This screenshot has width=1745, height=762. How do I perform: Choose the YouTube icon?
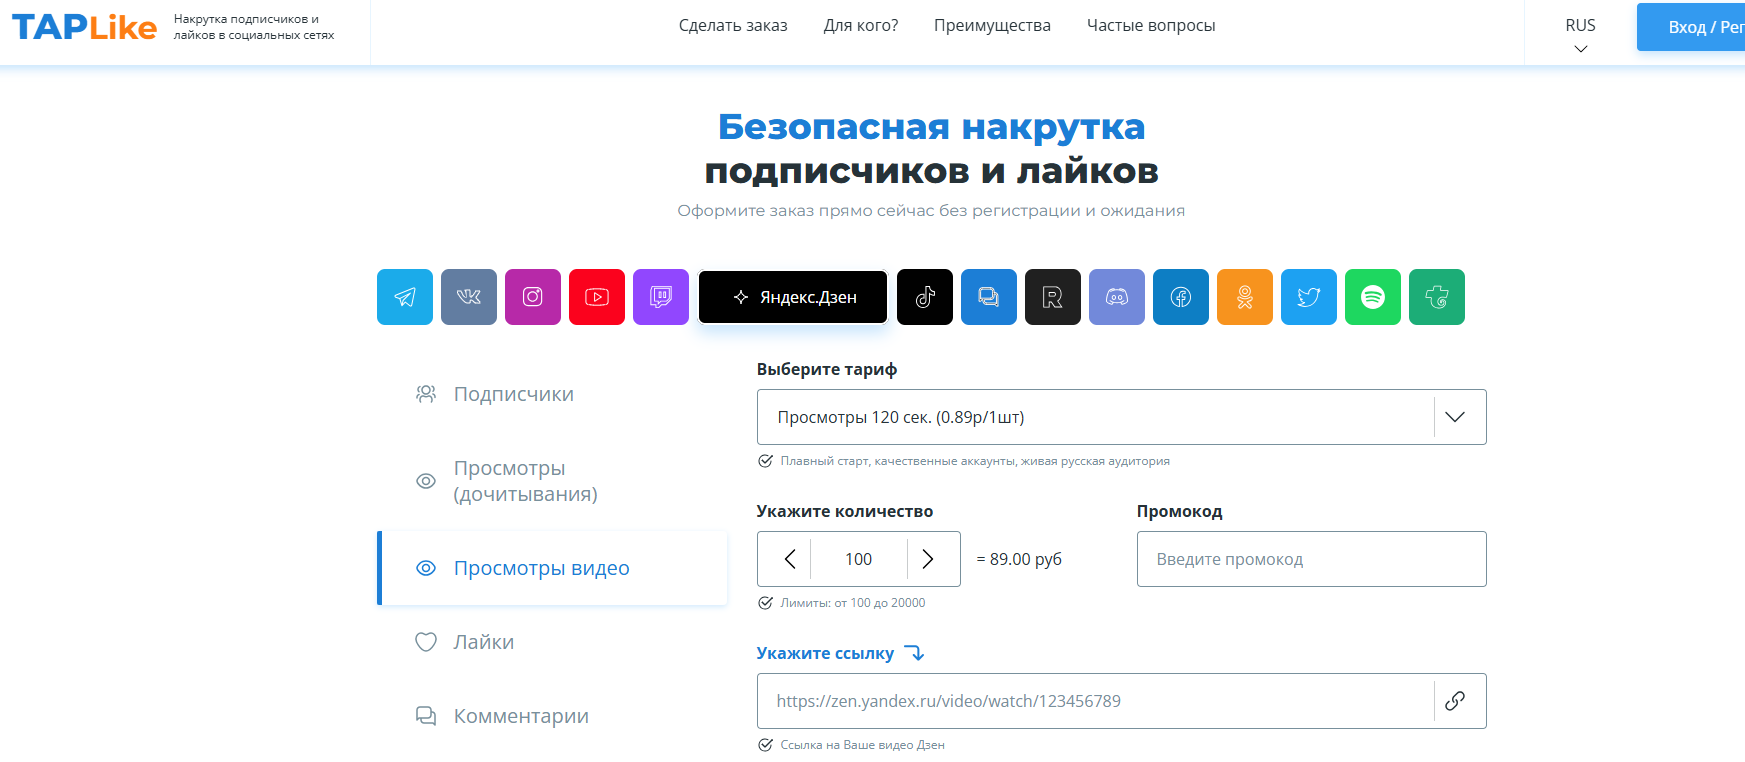click(597, 297)
